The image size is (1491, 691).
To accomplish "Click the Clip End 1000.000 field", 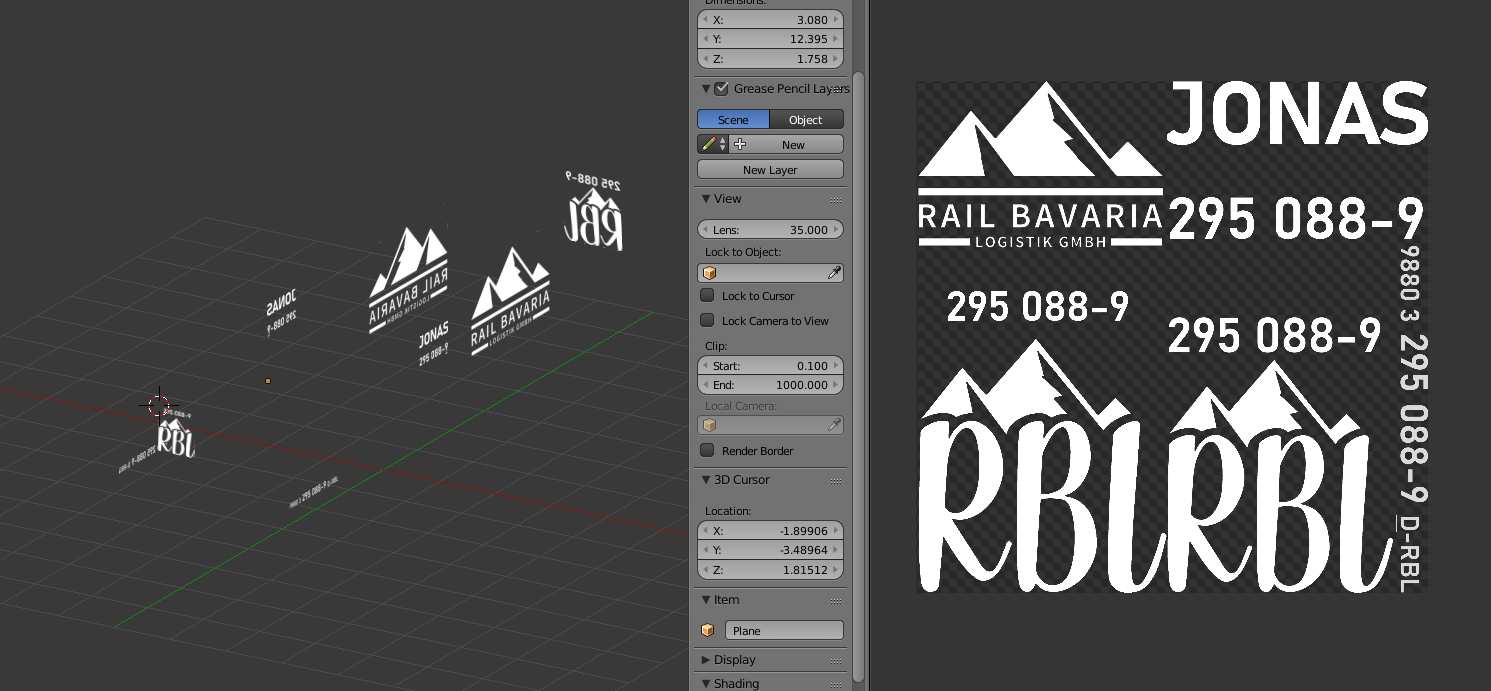I will click(770, 385).
